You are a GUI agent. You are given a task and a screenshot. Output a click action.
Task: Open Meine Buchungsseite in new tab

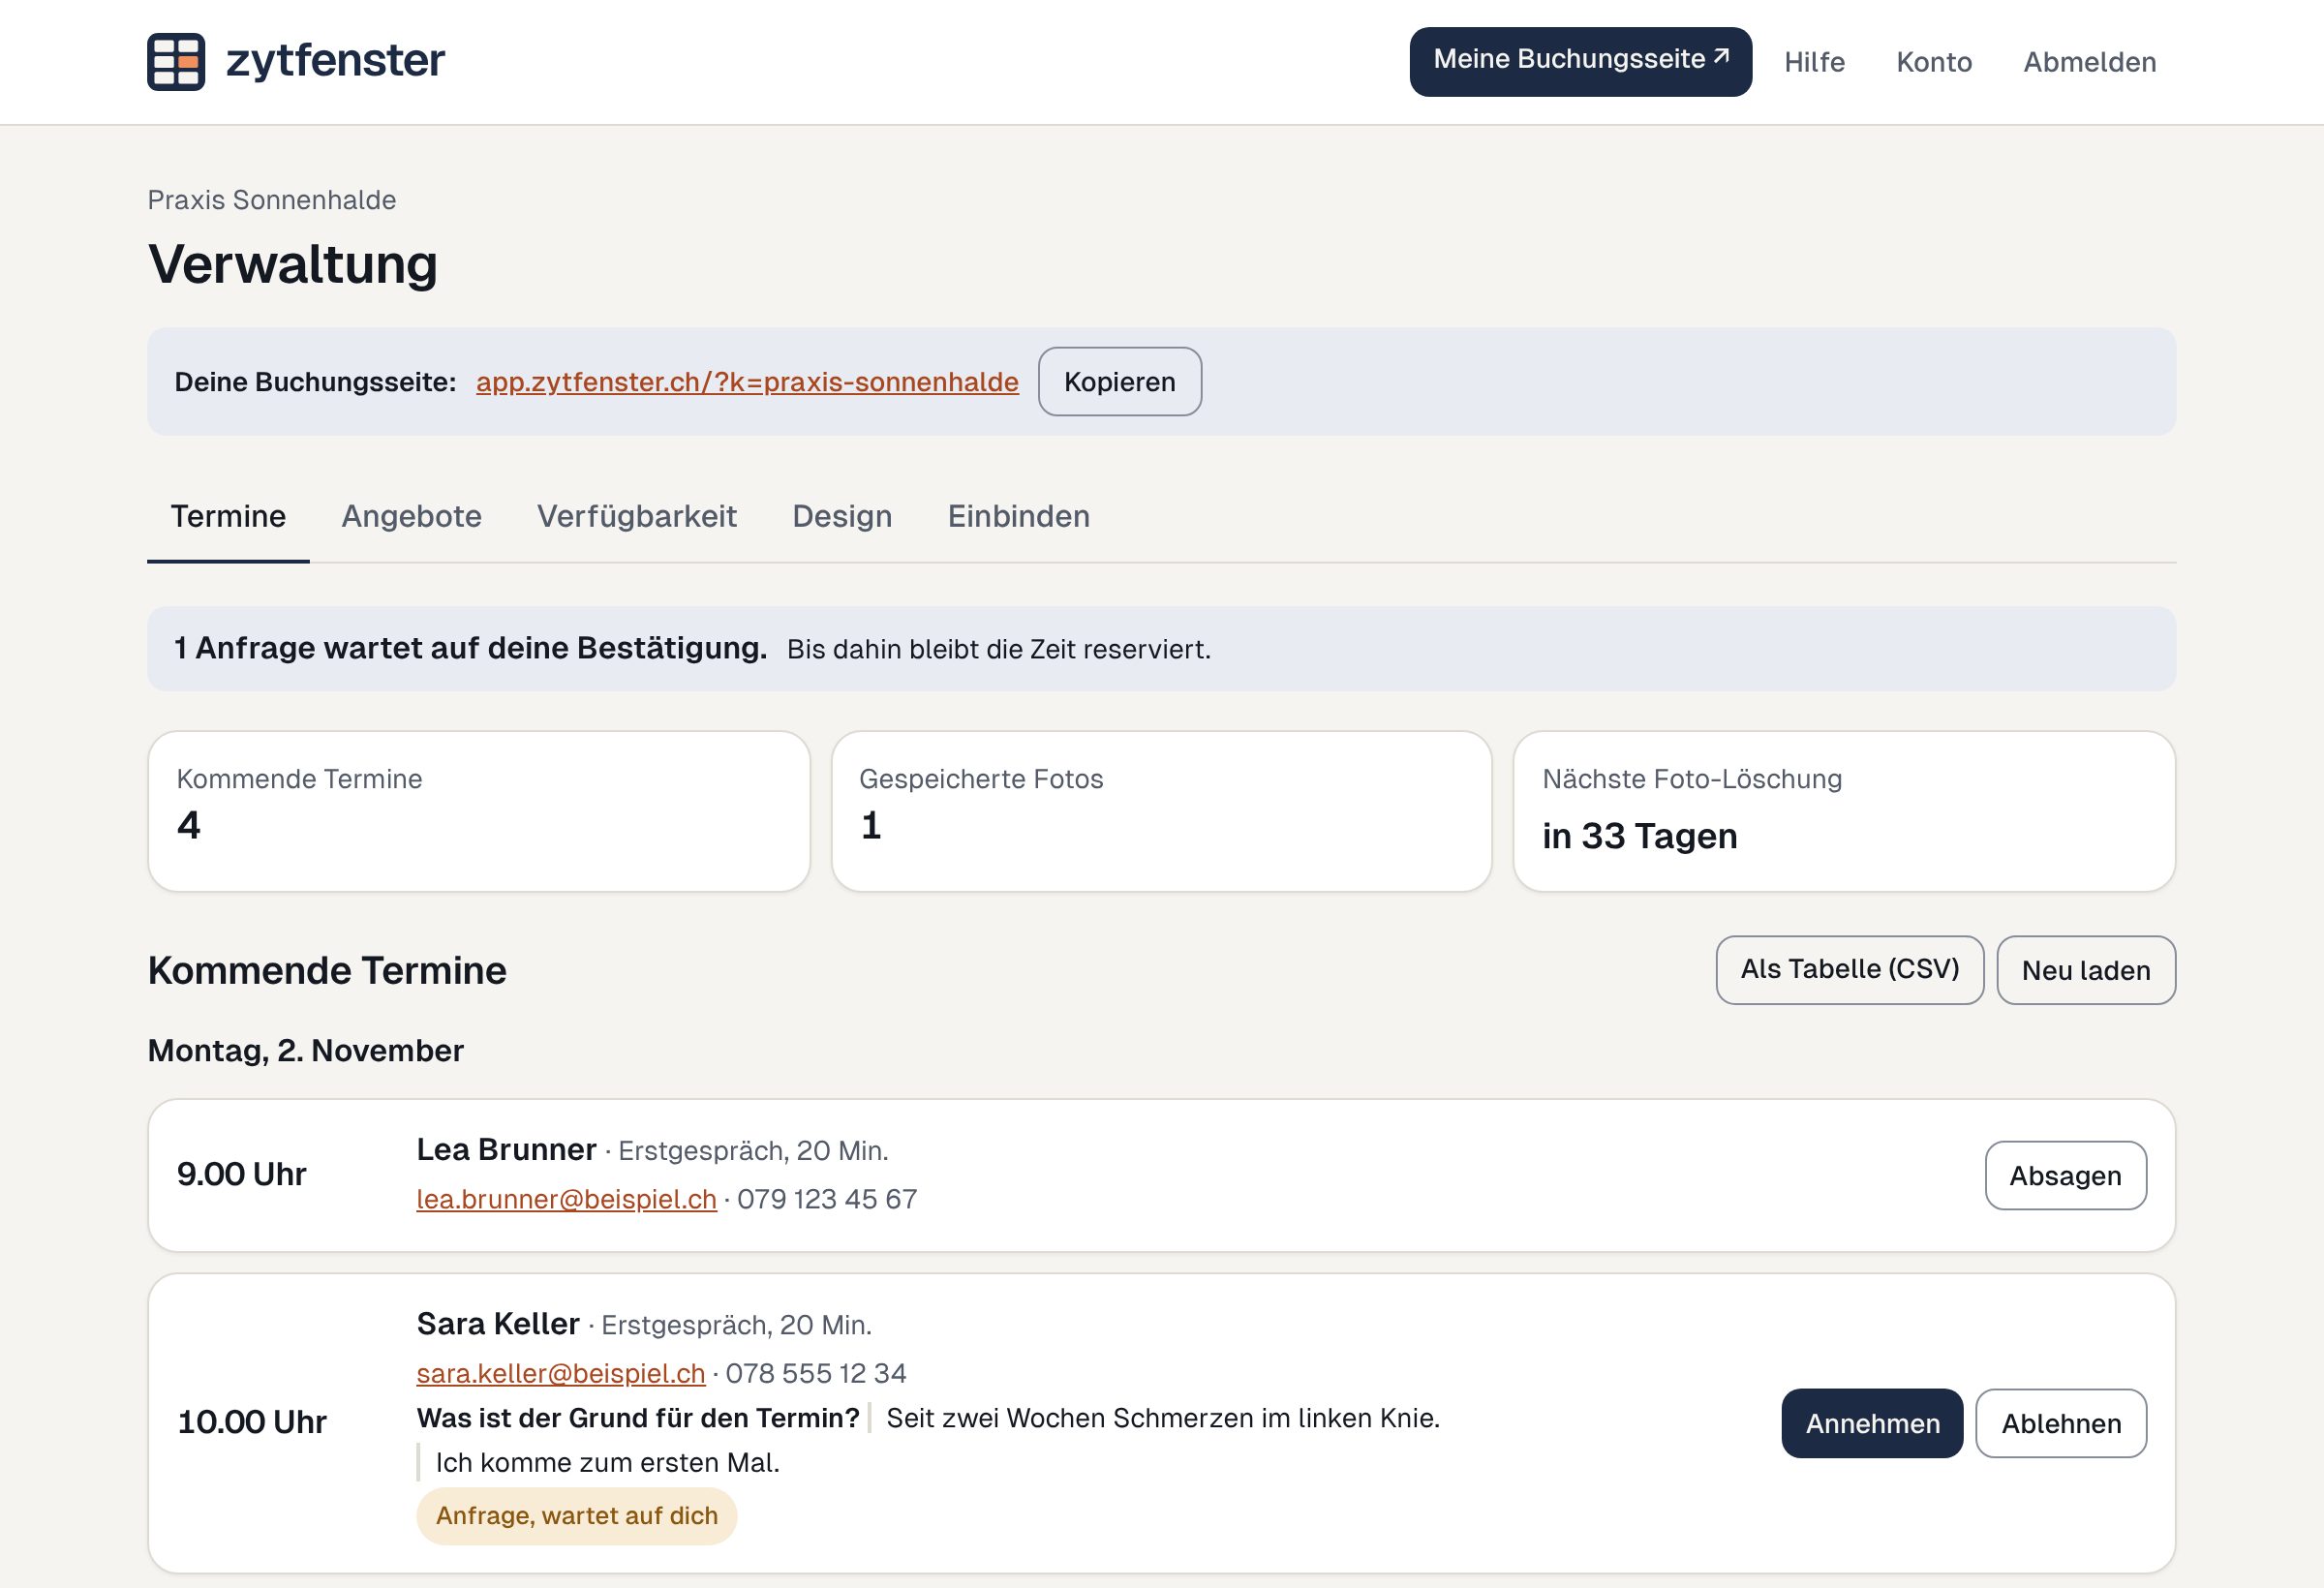[x=1580, y=62]
